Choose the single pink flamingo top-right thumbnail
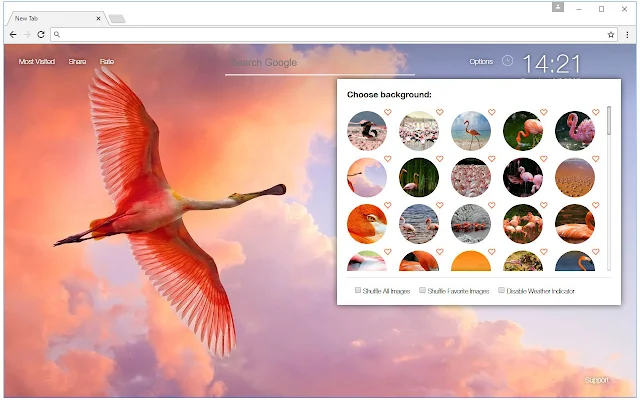Viewport: 640px width, 400px height. coord(575,131)
